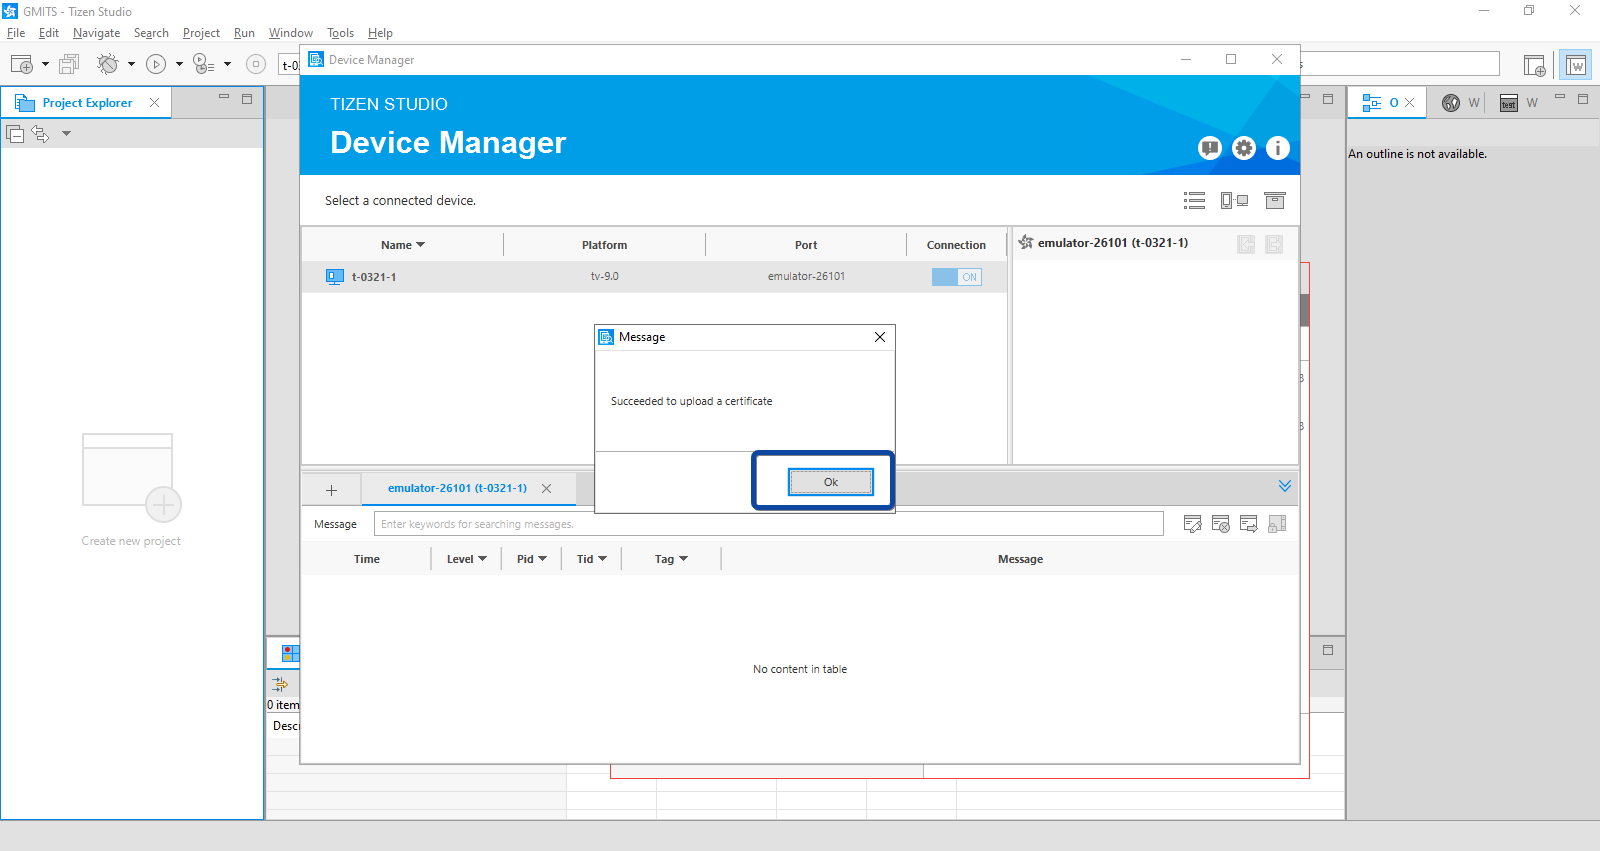
Task: Open the Project menu
Action: pyautogui.click(x=201, y=33)
